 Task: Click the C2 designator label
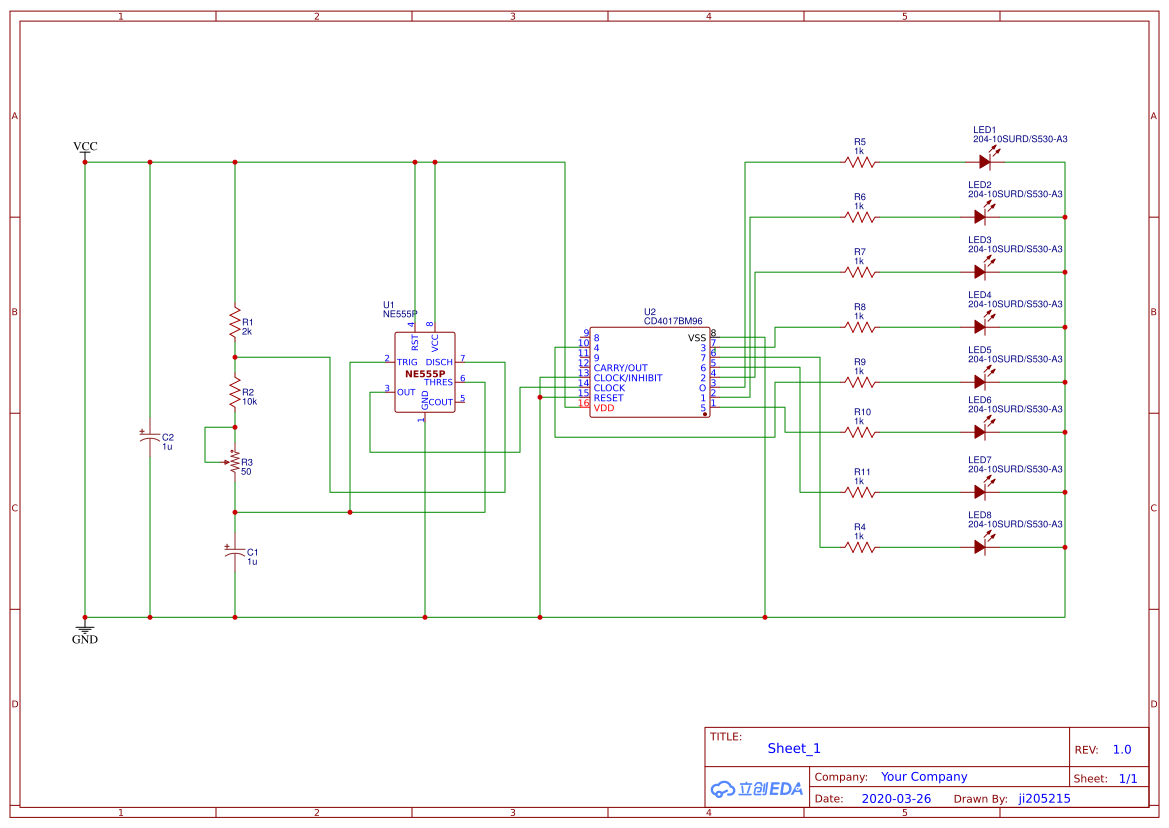(x=168, y=437)
